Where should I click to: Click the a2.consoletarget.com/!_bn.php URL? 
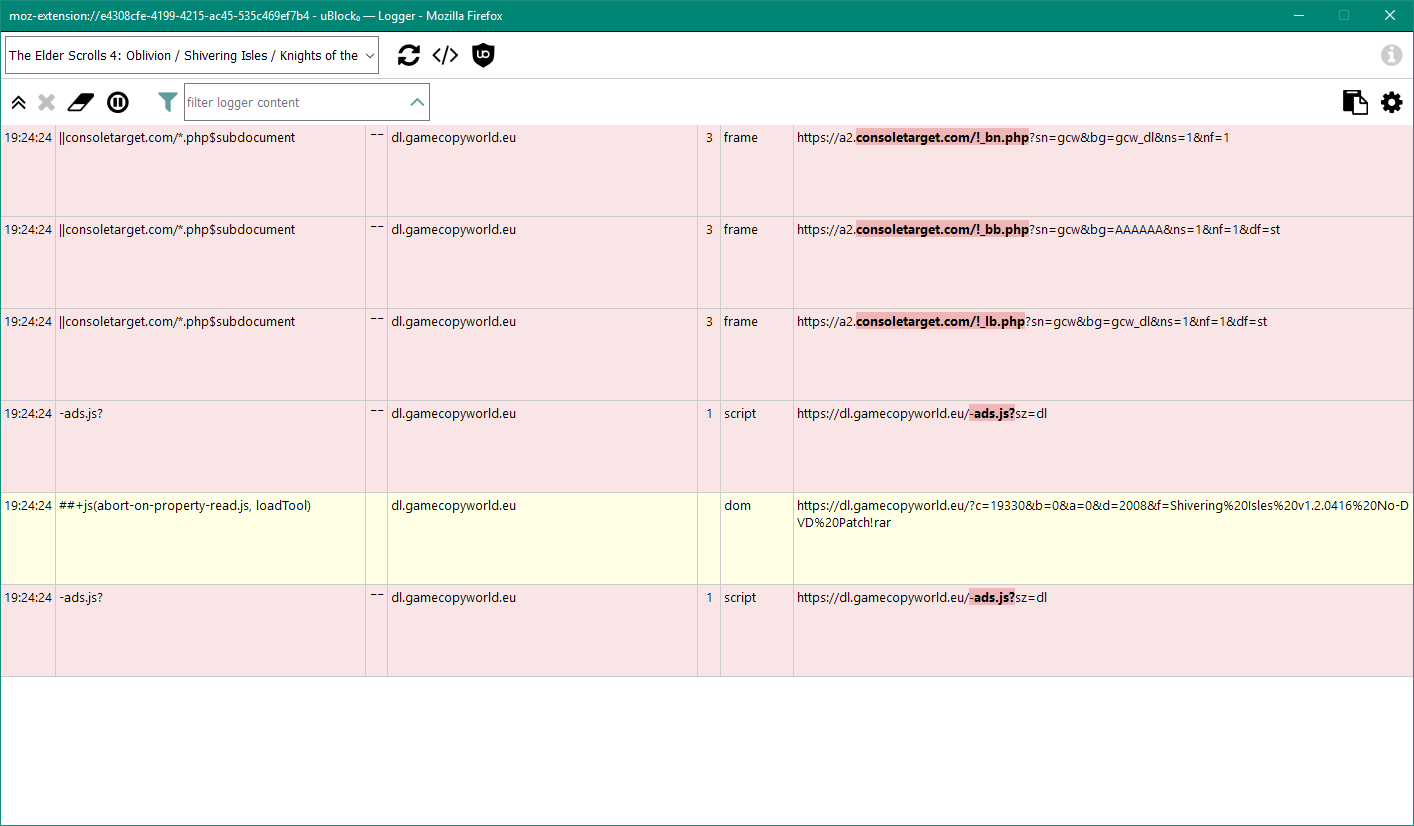coord(1013,138)
